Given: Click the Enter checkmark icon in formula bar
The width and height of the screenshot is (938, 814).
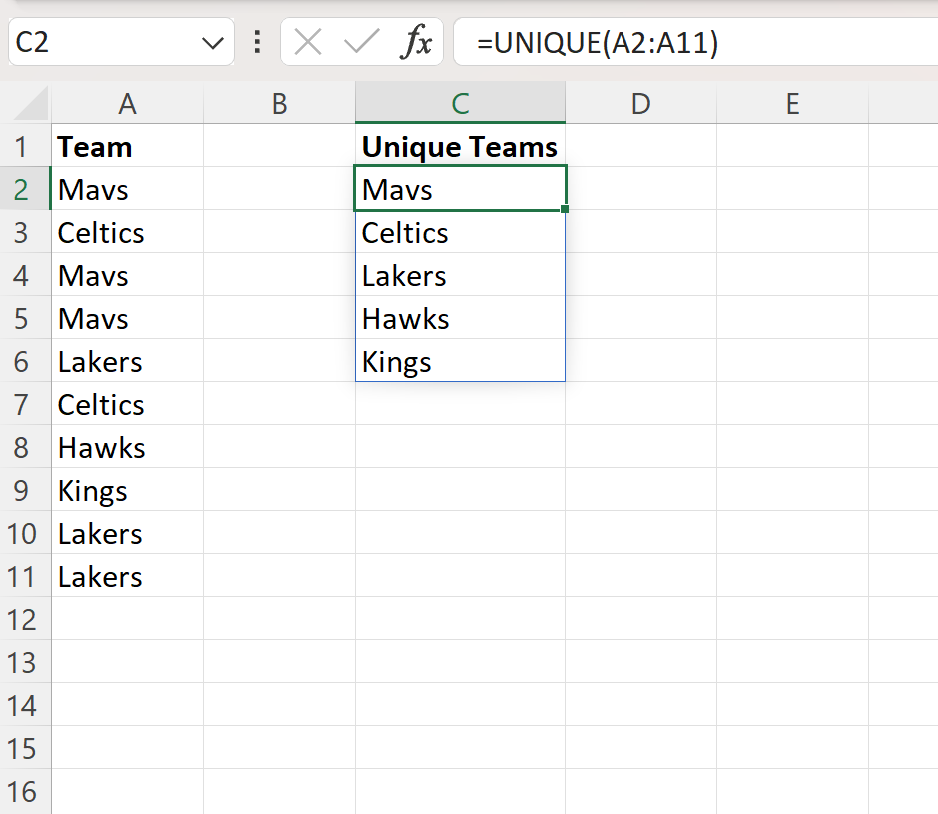Looking at the screenshot, I should point(360,43).
